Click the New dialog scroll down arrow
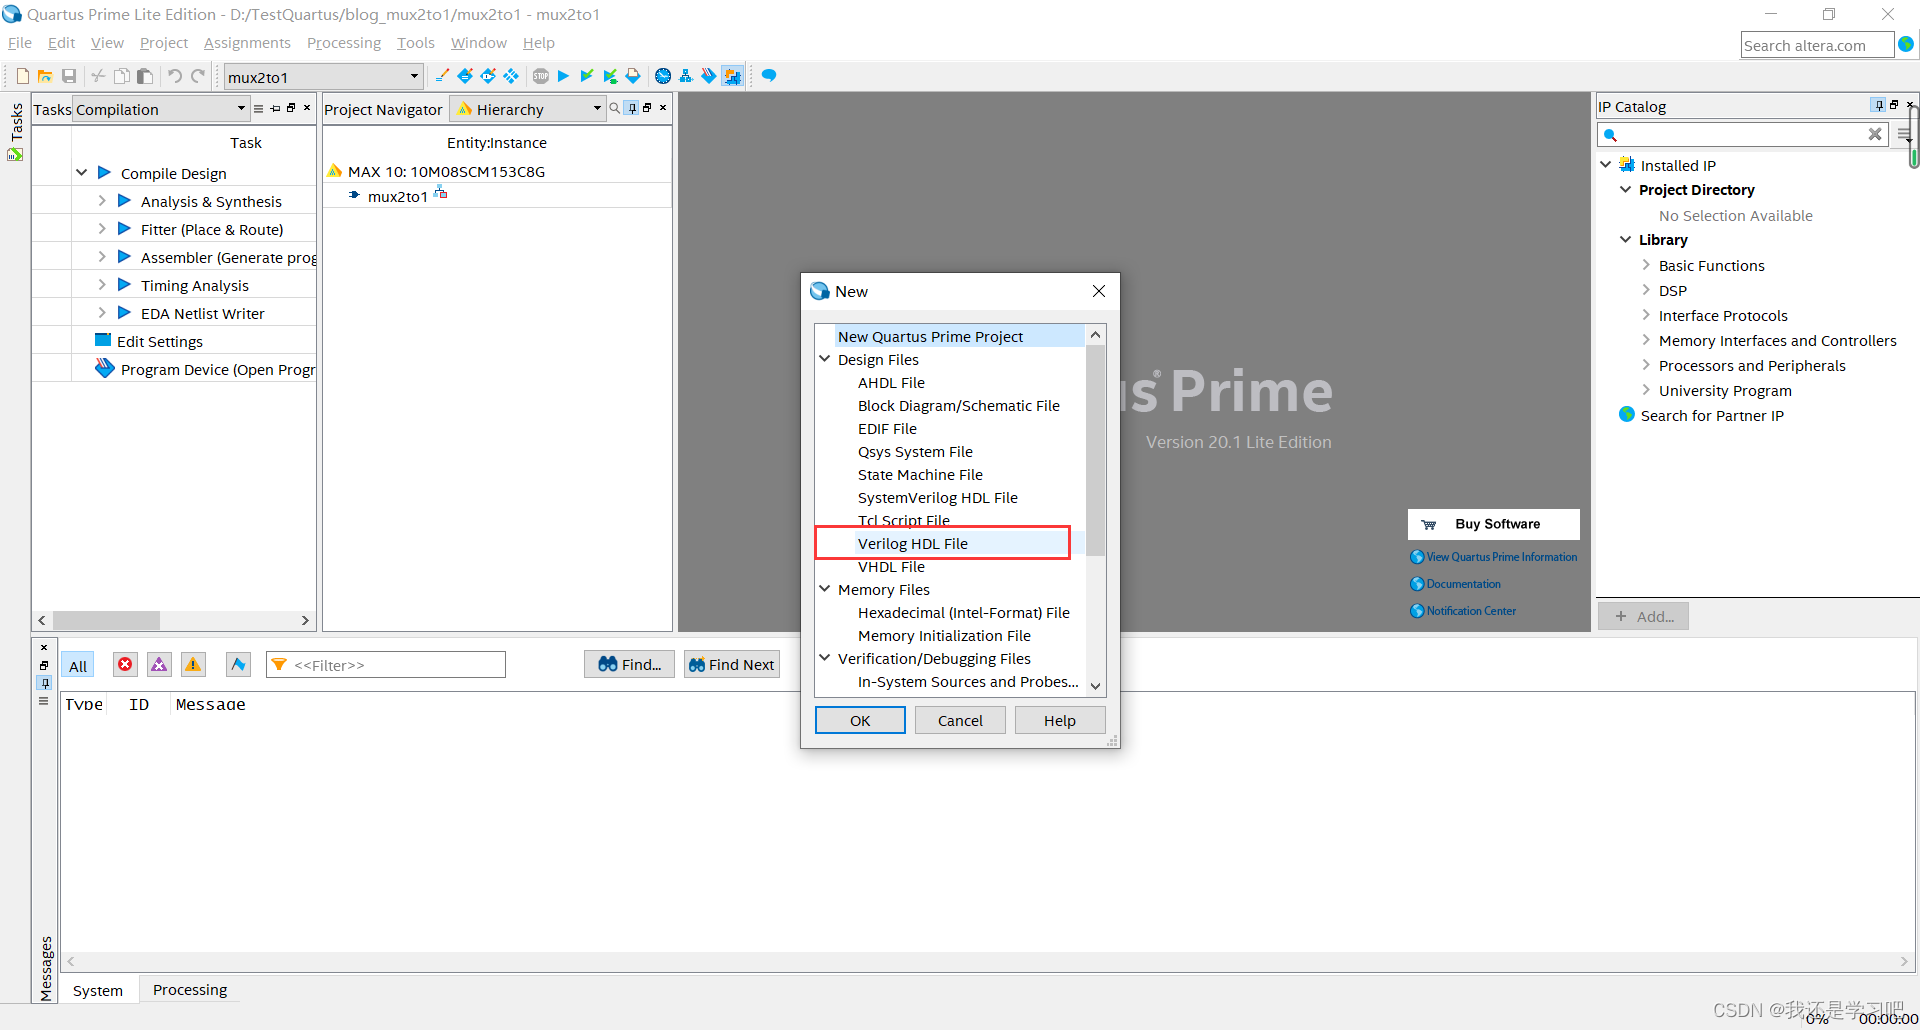 point(1095,686)
